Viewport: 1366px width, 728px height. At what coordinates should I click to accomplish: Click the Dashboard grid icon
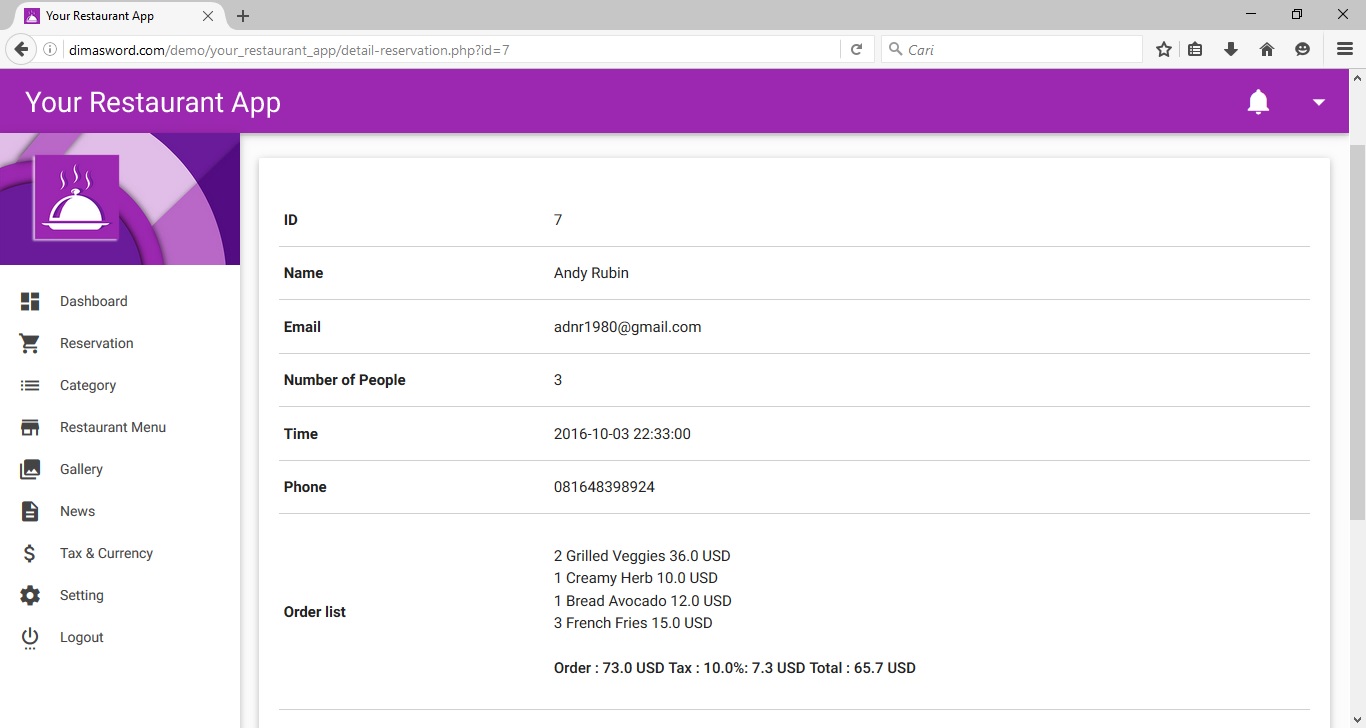[x=30, y=301]
